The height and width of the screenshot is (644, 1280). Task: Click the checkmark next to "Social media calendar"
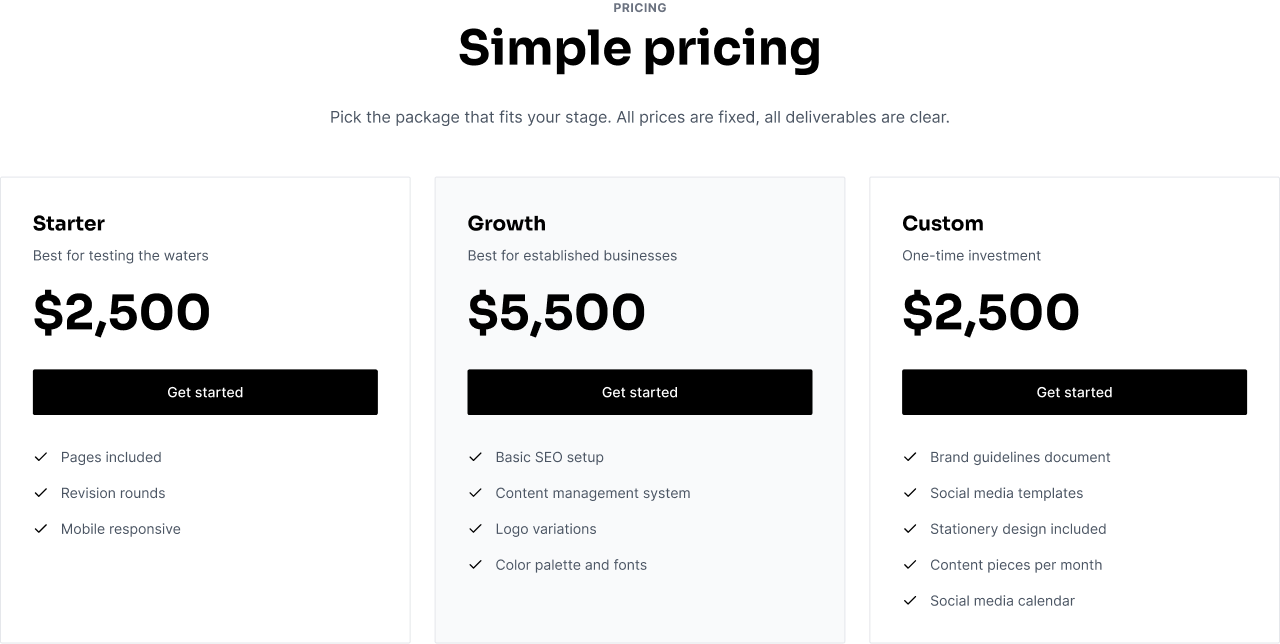[x=911, y=601]
